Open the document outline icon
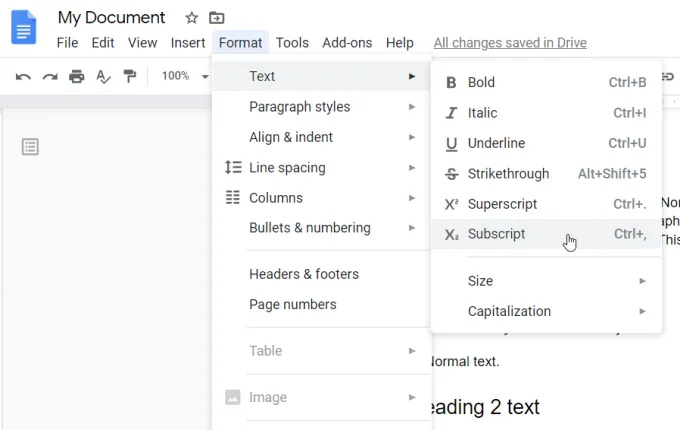The height and width of the screenshot is (430, 680). tap(31, 147)
